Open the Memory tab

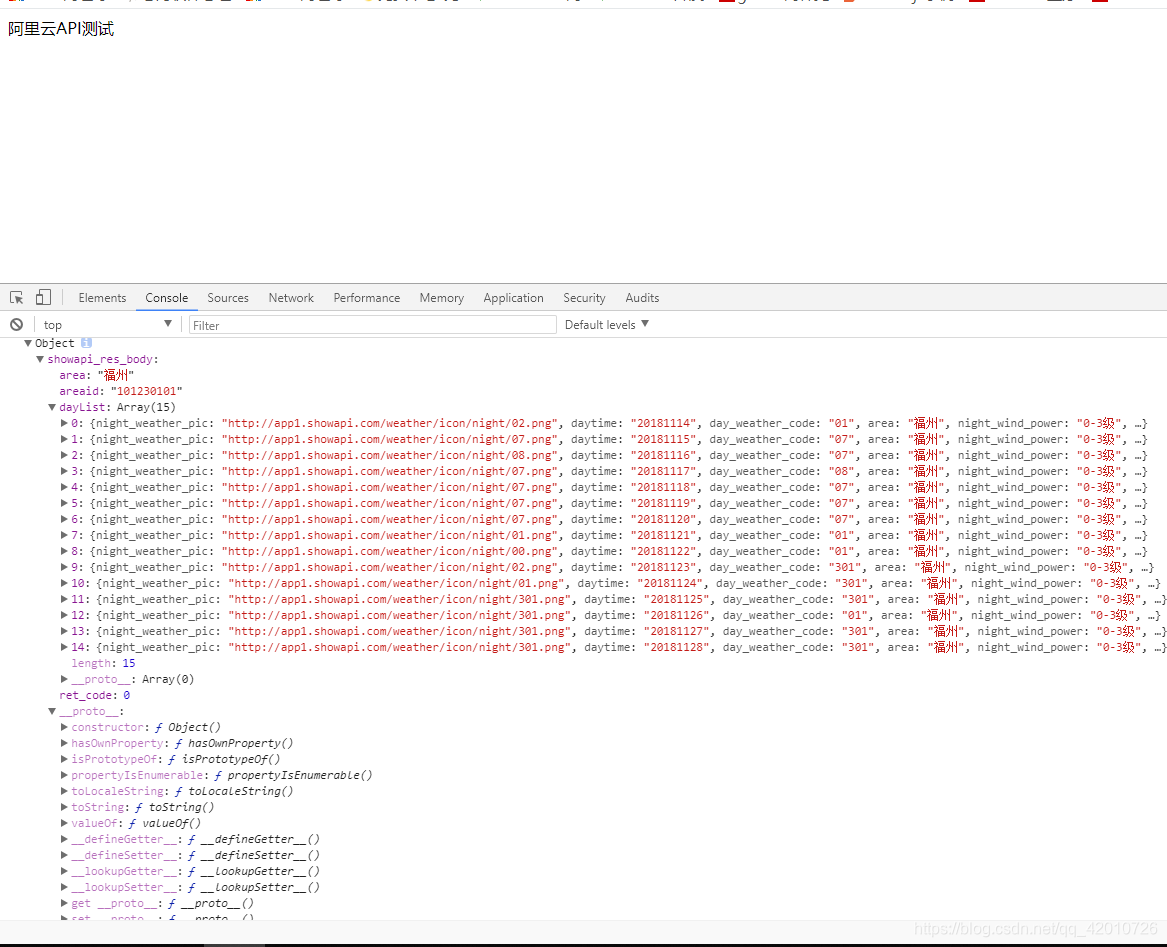point(441,298)
